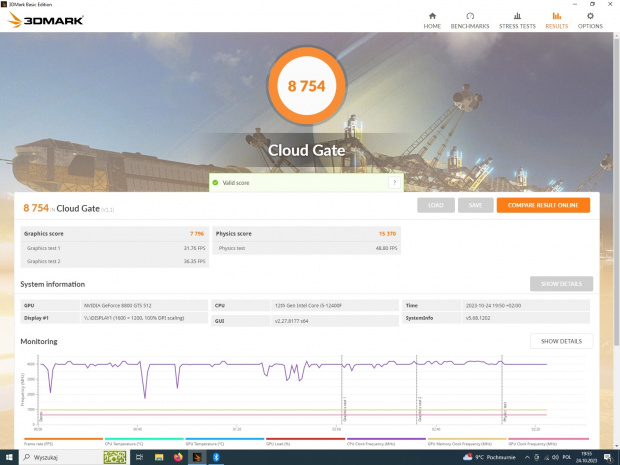The height and width of the screenshot is (465, 620).
Task: Open the Home page in the navigation
Action: pos(432,20)
